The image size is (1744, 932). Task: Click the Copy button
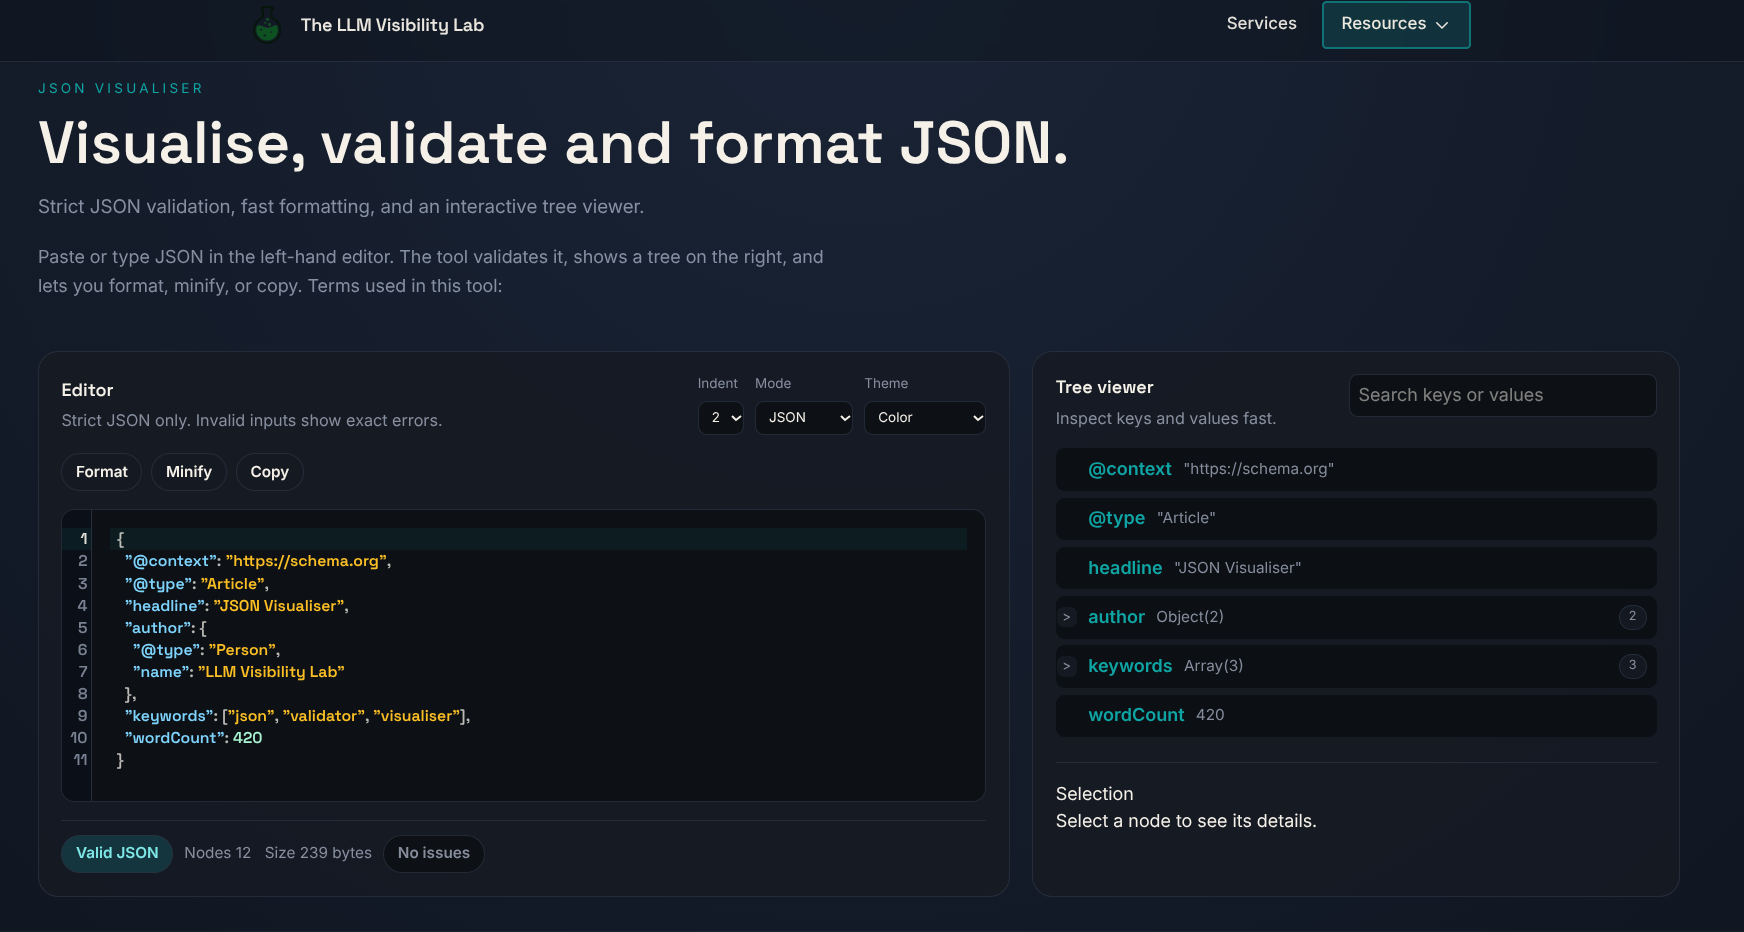click(x=269, y=471)
